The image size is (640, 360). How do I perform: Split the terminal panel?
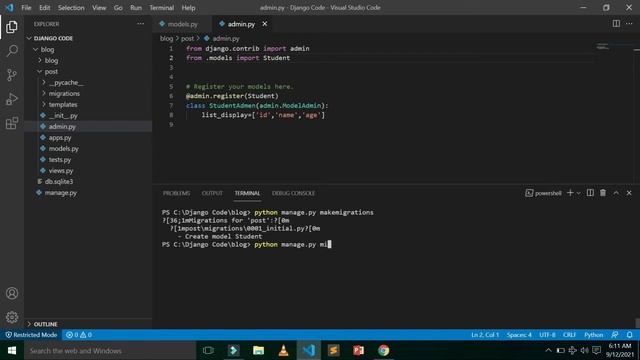(590, 193)
